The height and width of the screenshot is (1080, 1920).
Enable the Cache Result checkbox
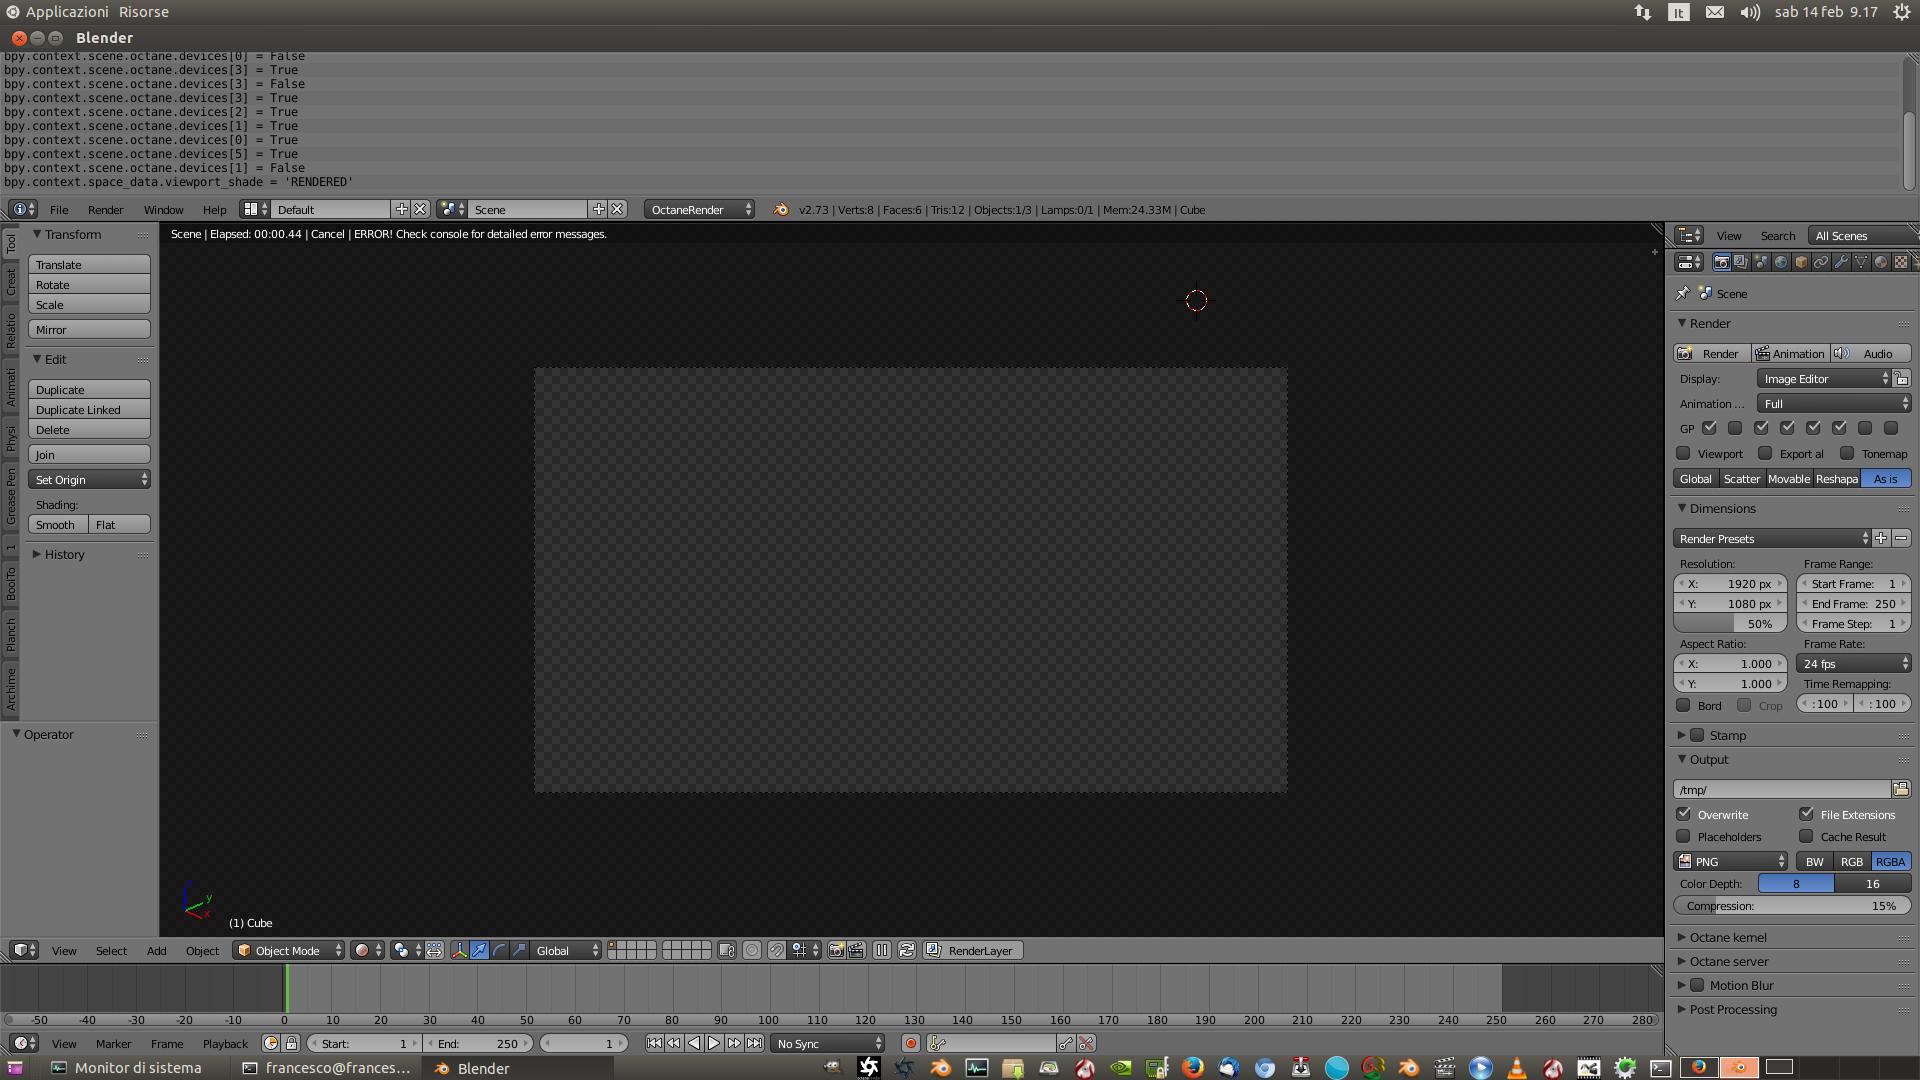[x=1806, y=836]
